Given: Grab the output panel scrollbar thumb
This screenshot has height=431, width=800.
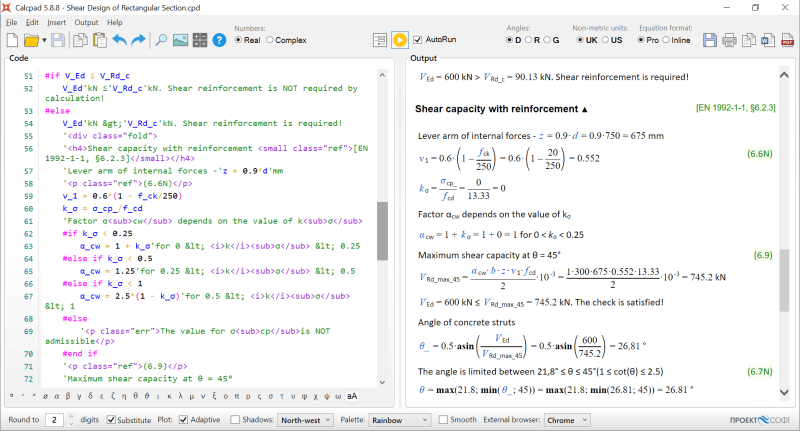Looking at the screenshot, I should point(784,281).
